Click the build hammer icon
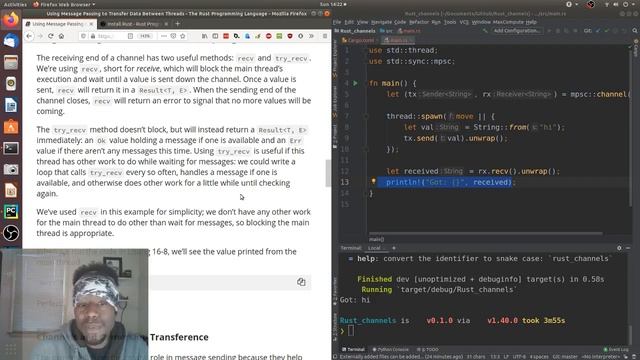The image size is (640, 360). pyautogui.click(x=485, y=31)
